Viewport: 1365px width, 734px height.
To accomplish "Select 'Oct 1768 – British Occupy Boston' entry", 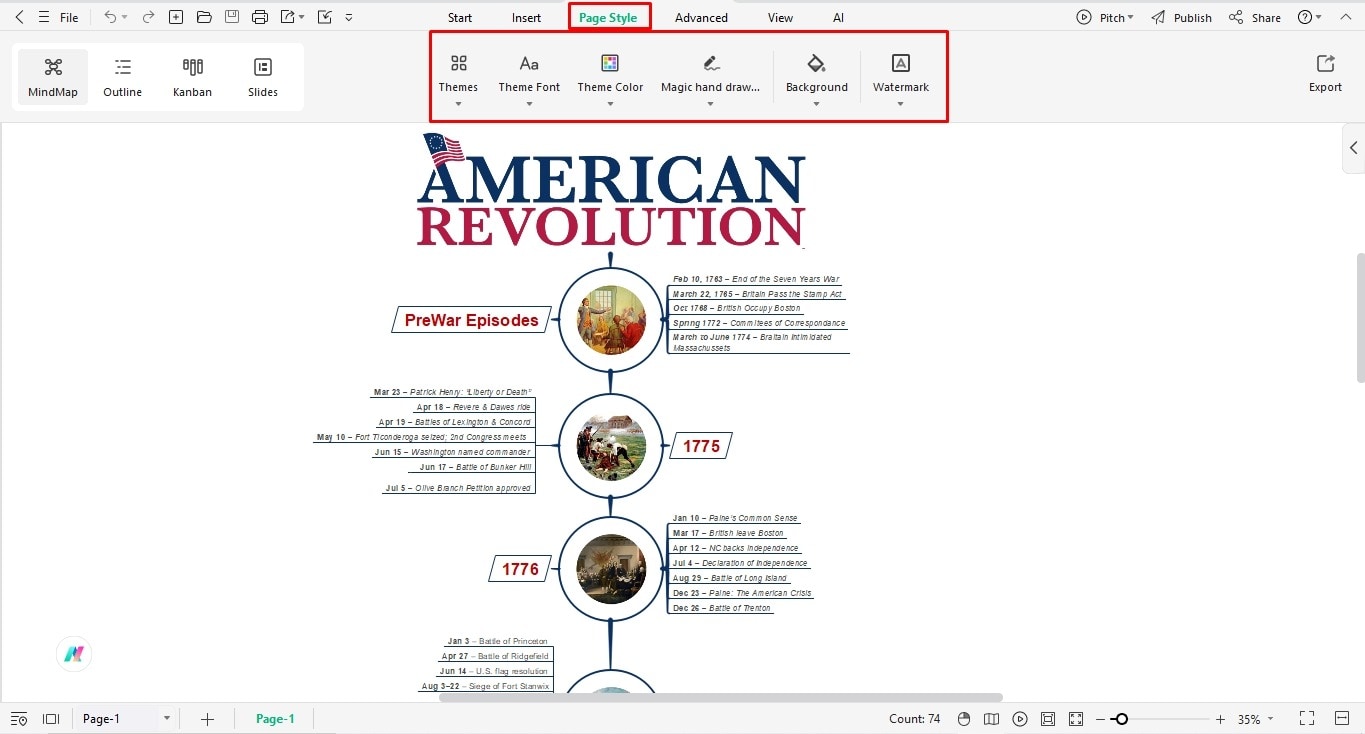I will [736, 308].
